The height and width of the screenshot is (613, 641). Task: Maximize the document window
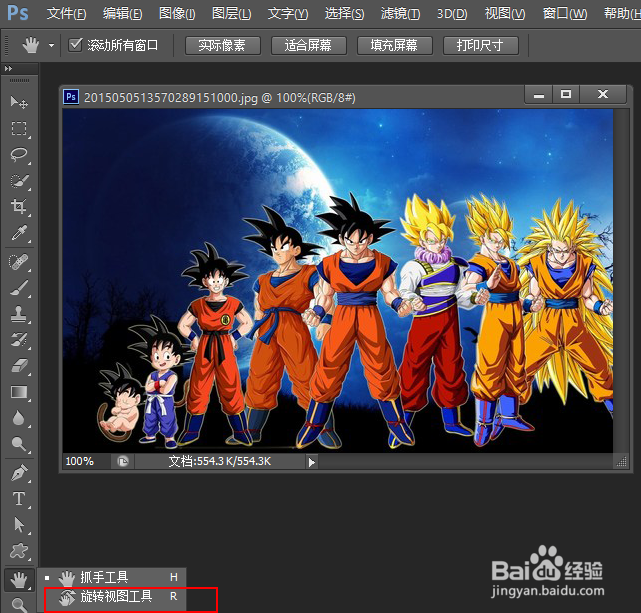pos(566,95)
